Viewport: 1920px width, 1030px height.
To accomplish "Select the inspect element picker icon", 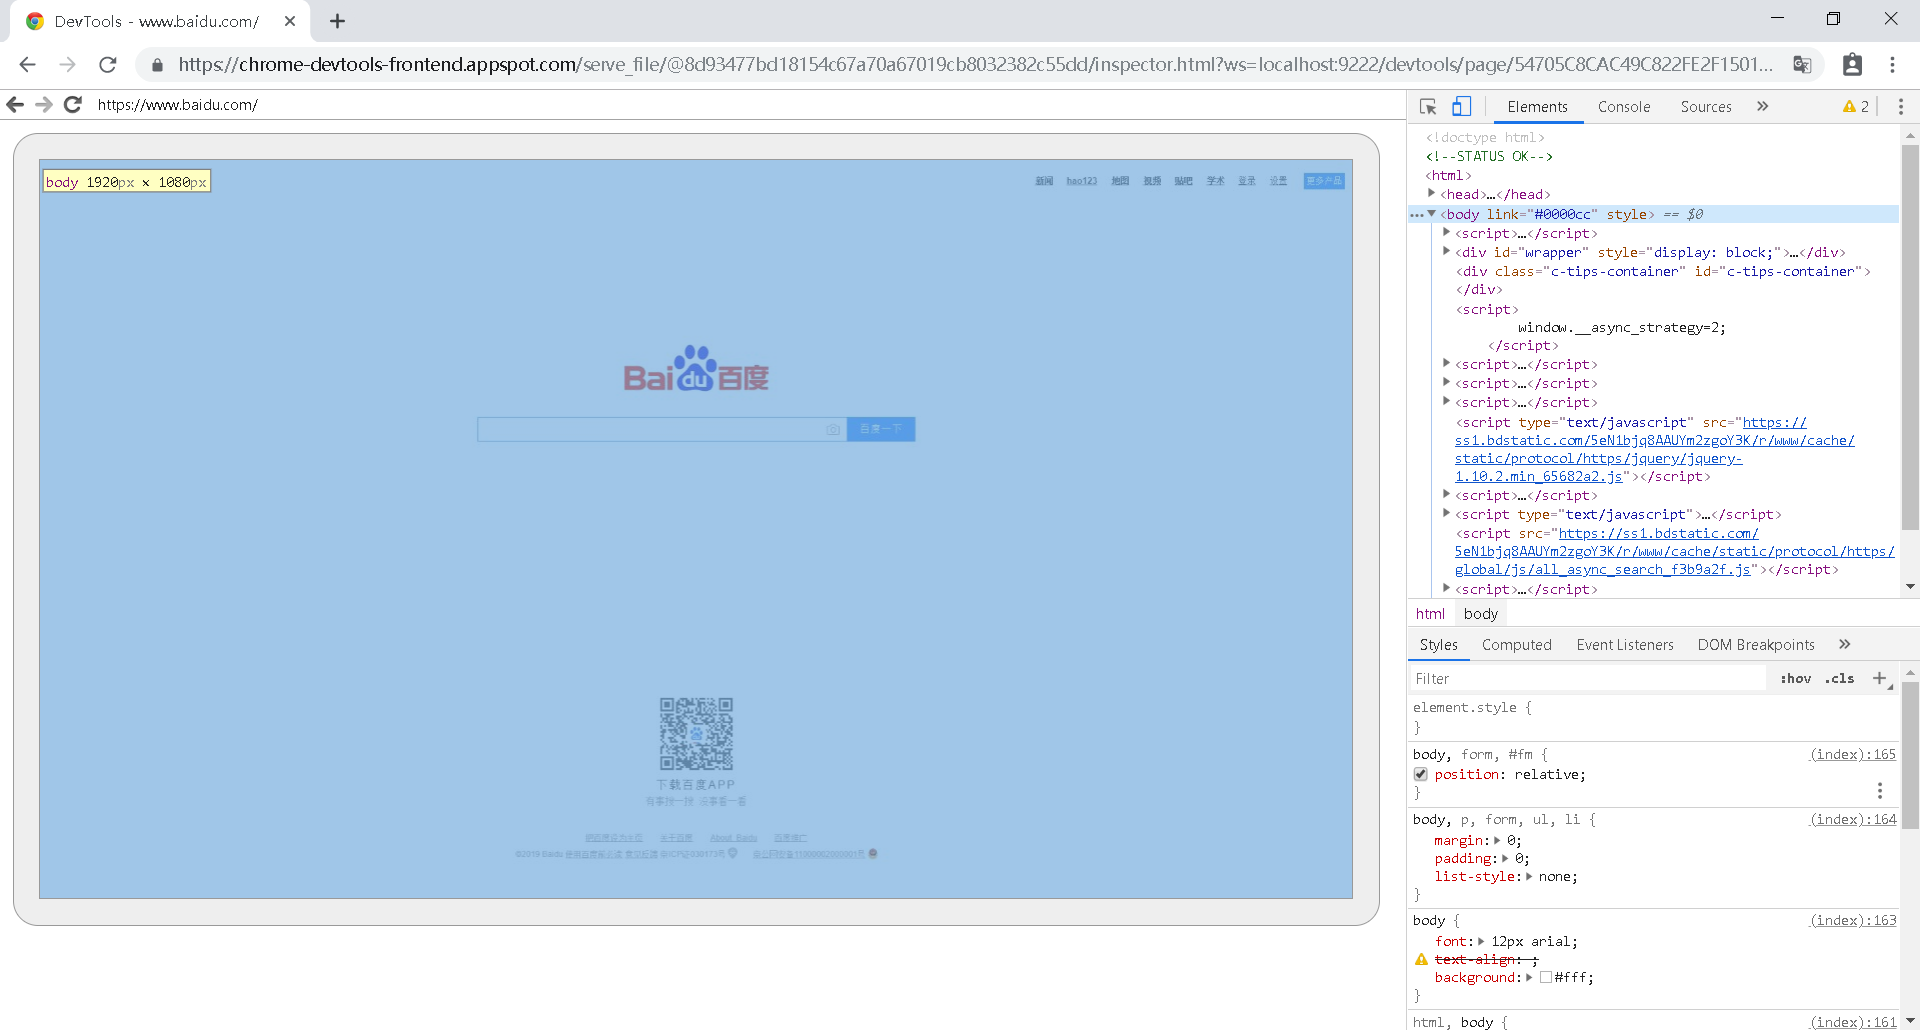I will pos(1428,107).
